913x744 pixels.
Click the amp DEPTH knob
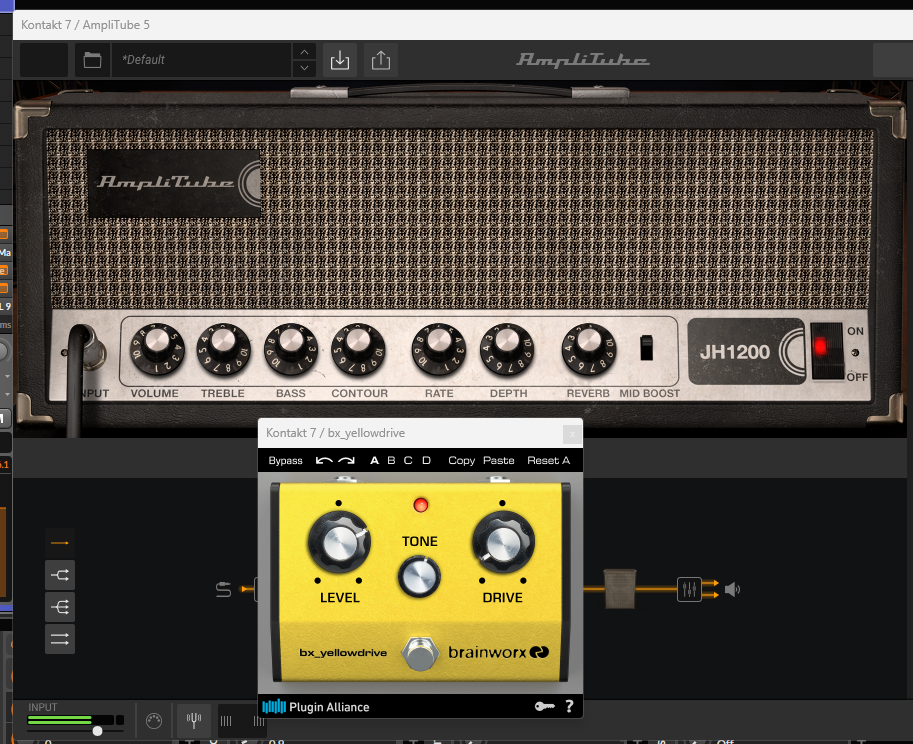(507, 348)
